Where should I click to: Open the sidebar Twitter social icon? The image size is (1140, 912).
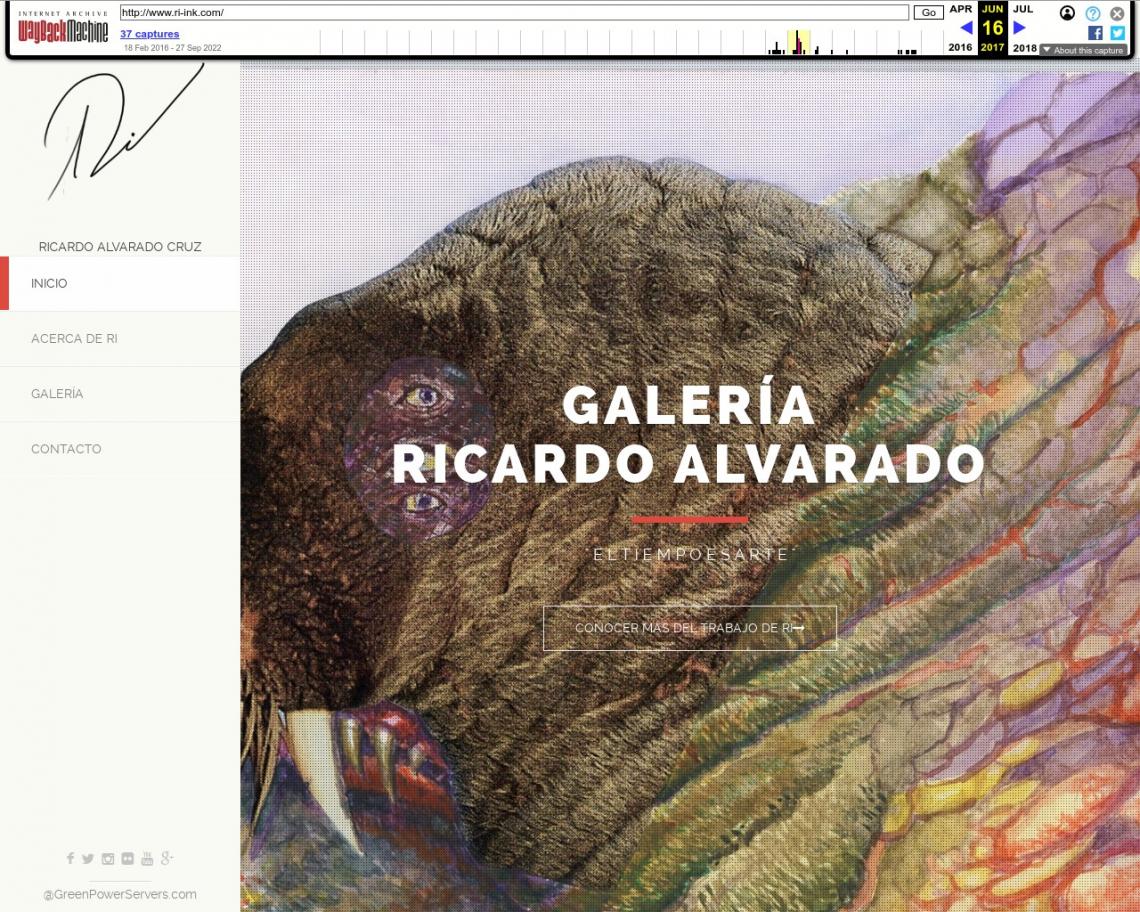pos(88,859)
